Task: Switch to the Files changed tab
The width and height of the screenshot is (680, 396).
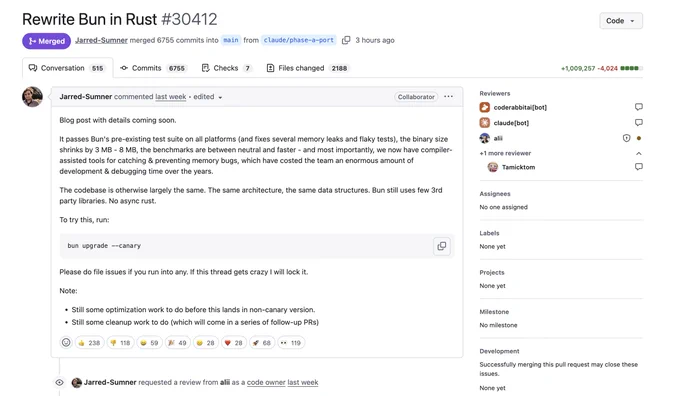Action: [x=307, y=68]
